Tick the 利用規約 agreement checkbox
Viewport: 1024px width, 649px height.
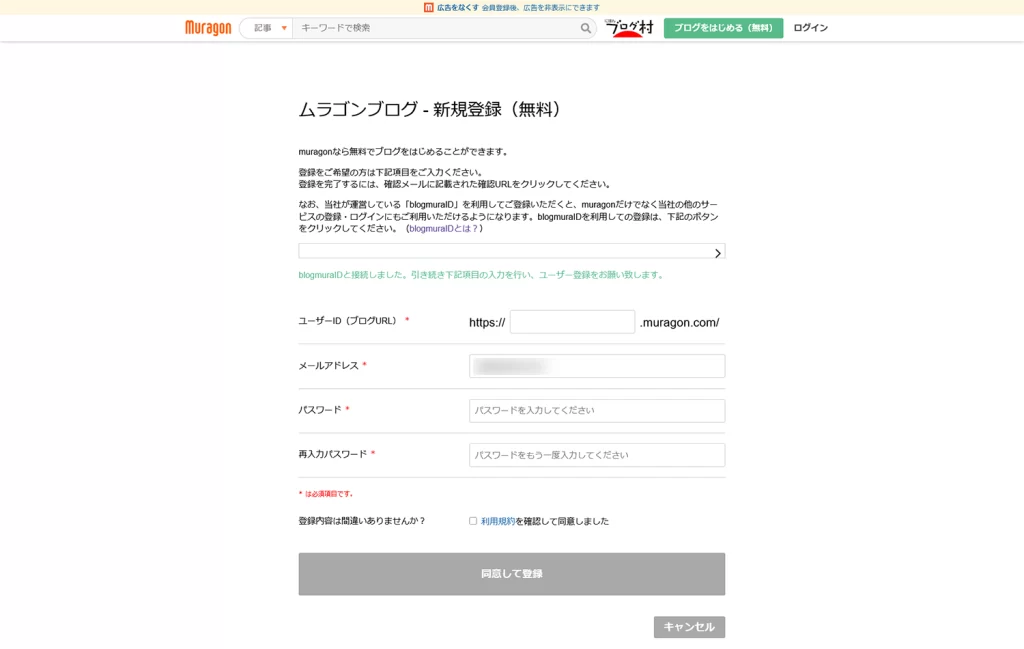[473, 521]
